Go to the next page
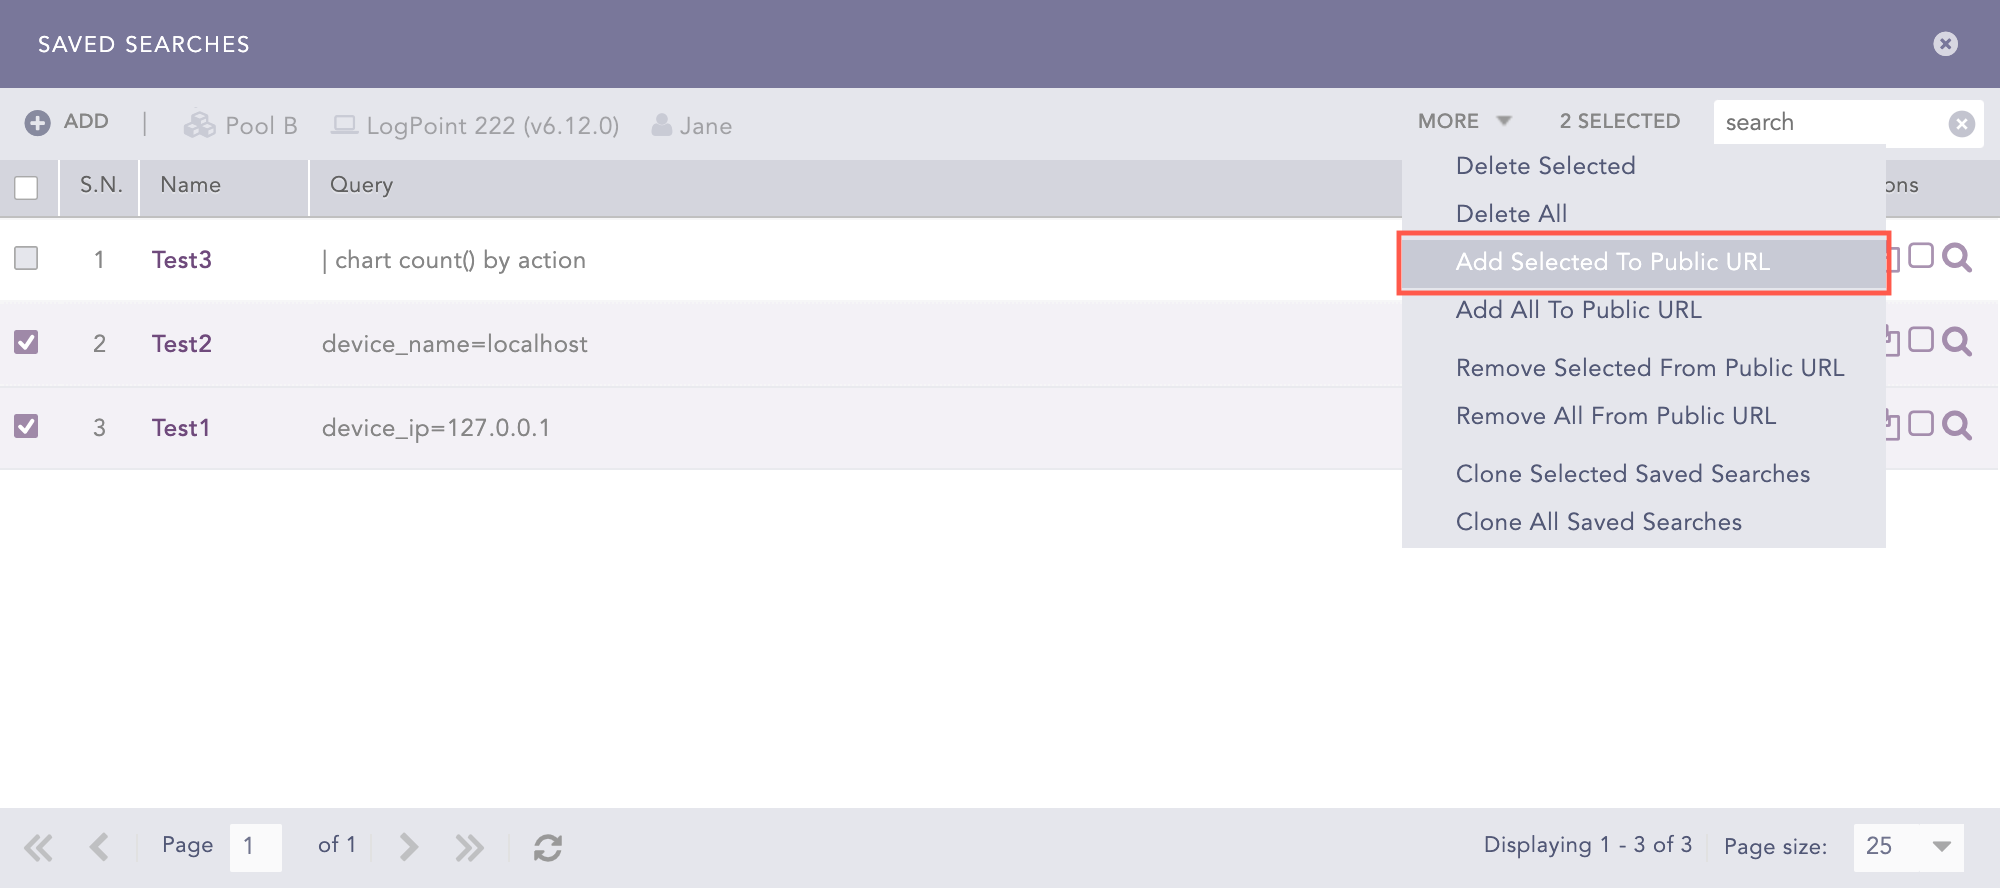This screenshot has width=2000, height=888. 408,847
